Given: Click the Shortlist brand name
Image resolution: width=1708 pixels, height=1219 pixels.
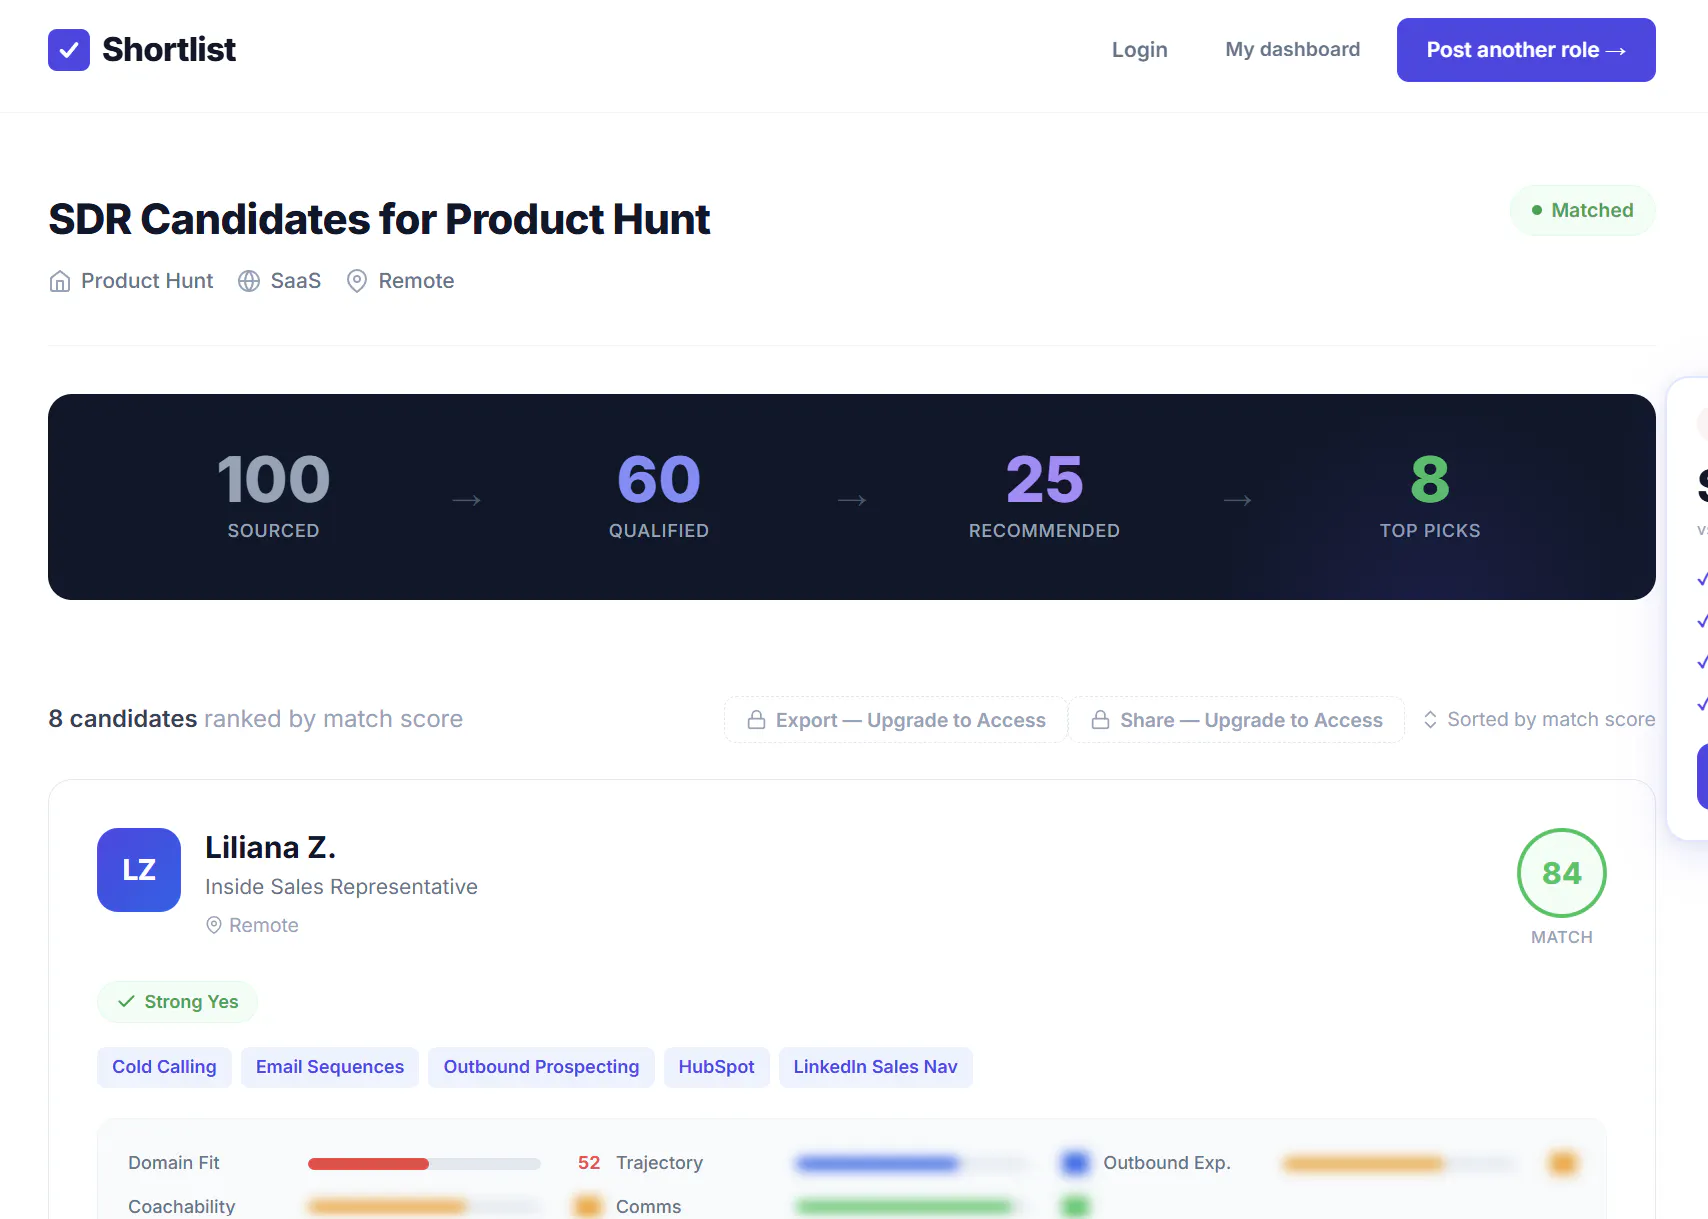Looking at the screenshot, I should coord(169,50).
